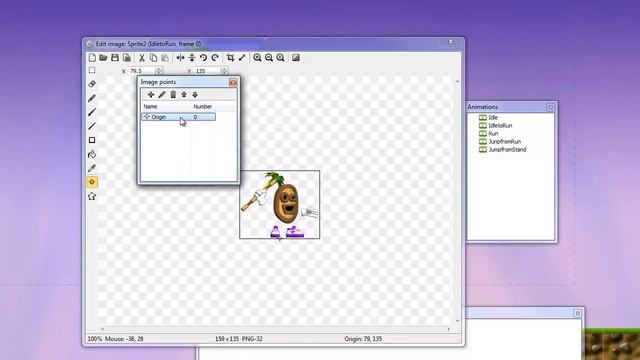
Task: Click the 100% zoom status text
Action: pyautogui.click(x=95, y=339)
